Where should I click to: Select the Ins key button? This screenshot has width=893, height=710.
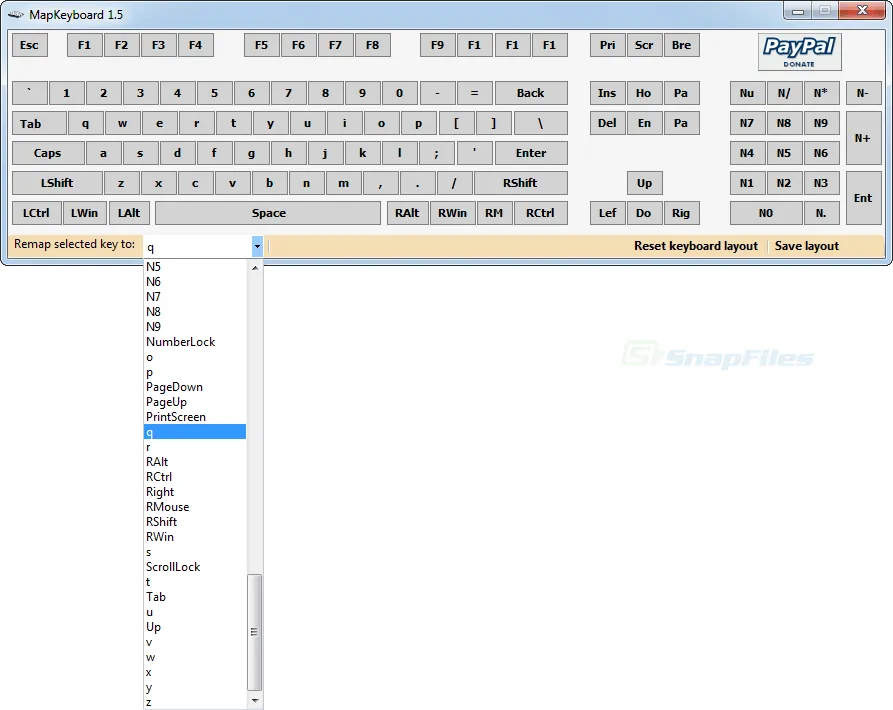click(607, 93)
